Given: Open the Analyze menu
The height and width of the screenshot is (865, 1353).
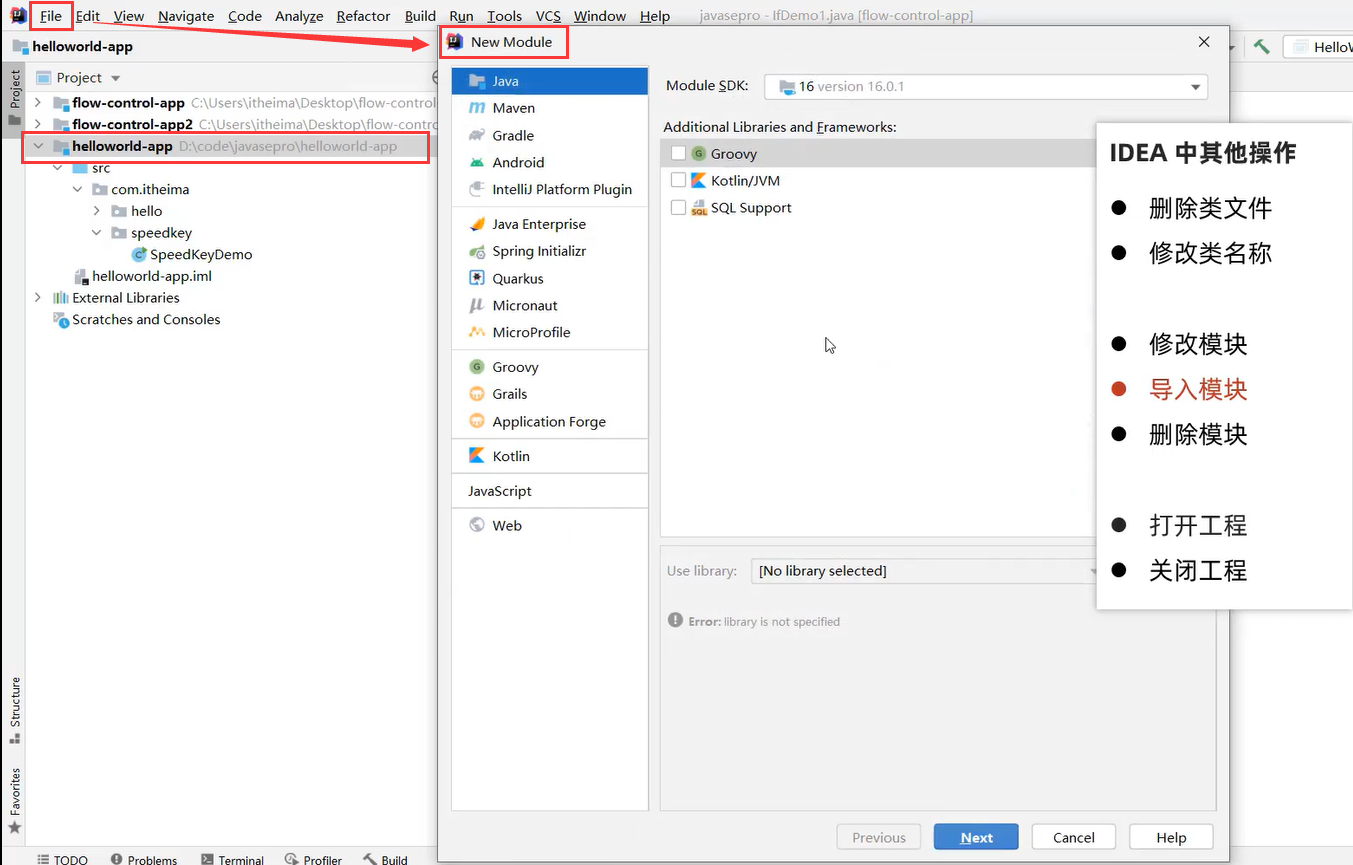Looking at the screenshot, I should pos(299,16).
